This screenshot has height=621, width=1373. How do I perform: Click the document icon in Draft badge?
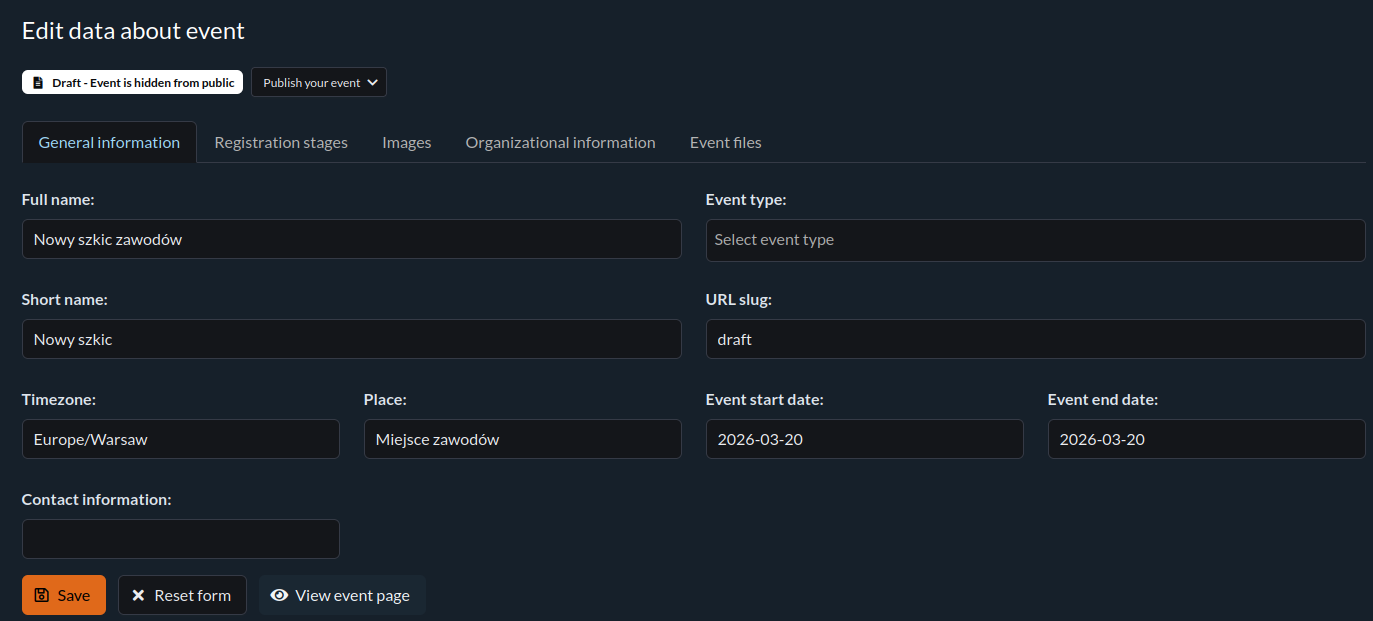[38, 83]
